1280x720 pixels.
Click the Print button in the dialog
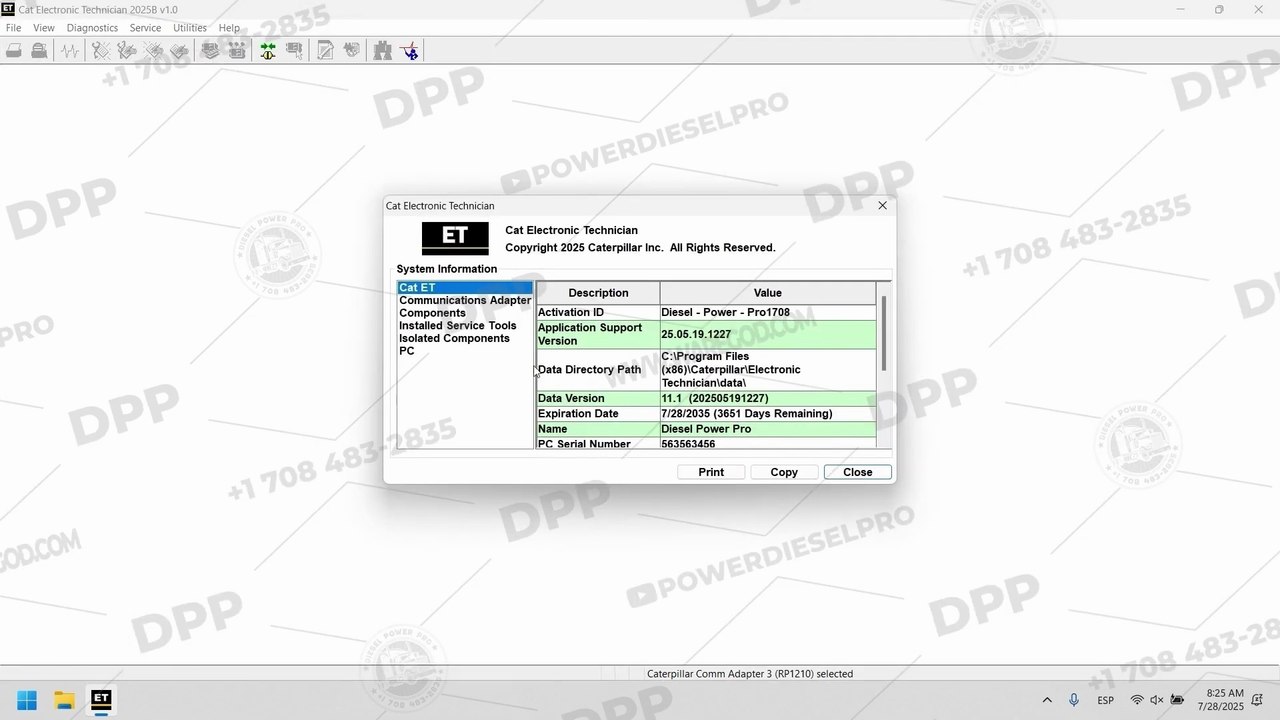pos(711,472)
